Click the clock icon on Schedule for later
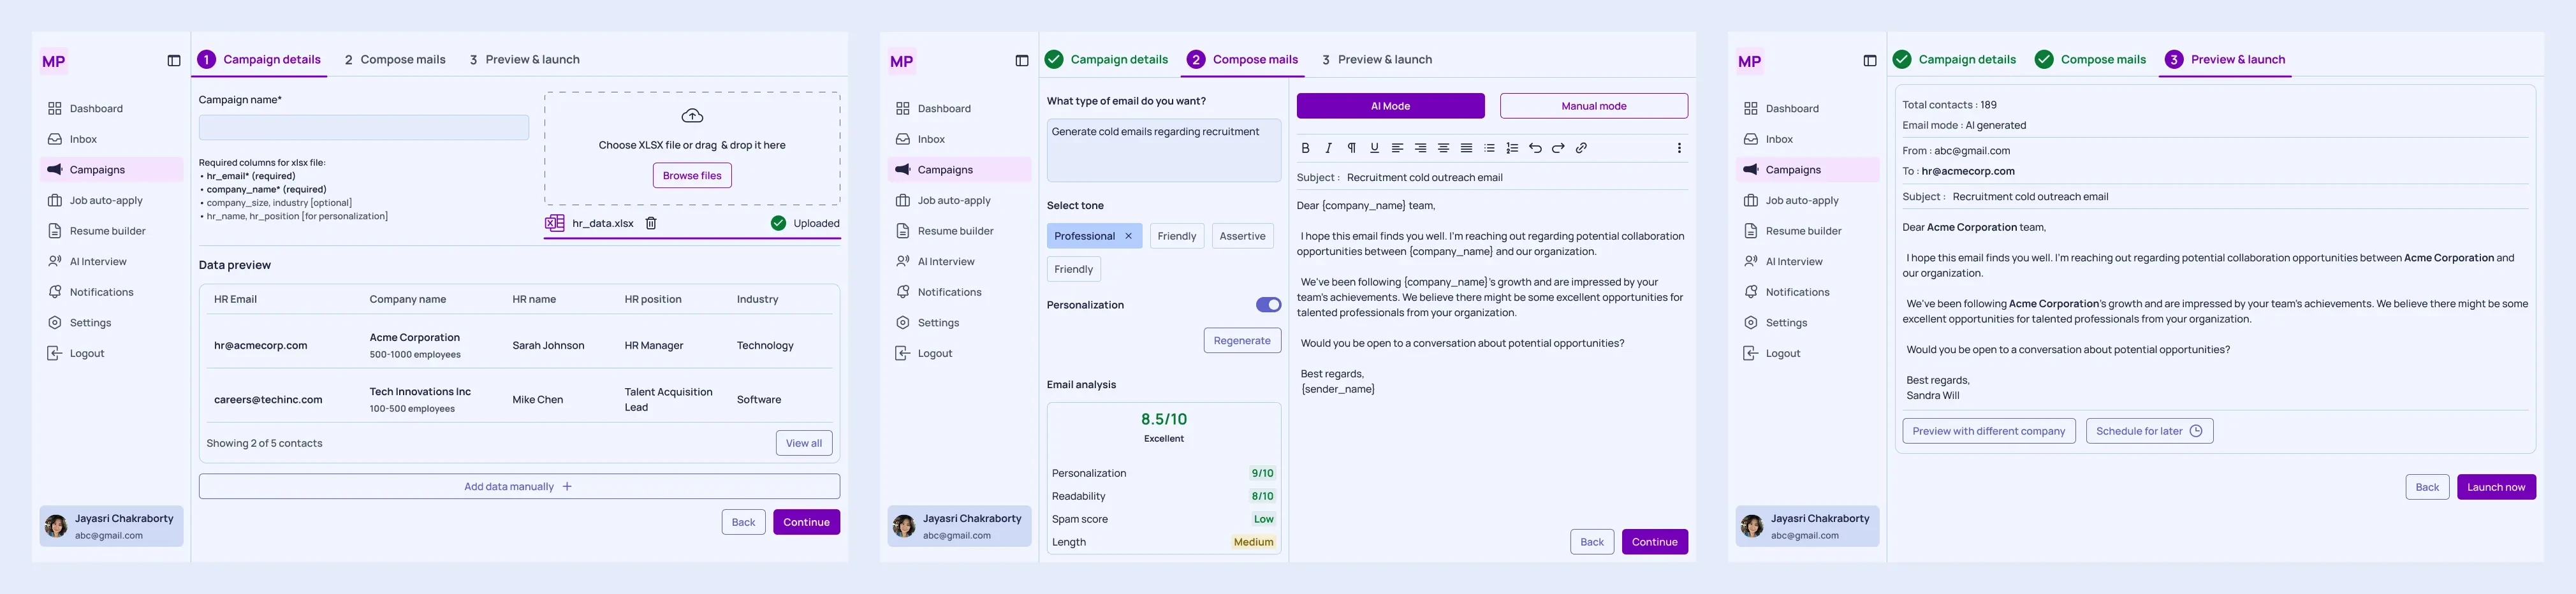The width and height of the screenshot is (2576, 594). point(2196,431)
